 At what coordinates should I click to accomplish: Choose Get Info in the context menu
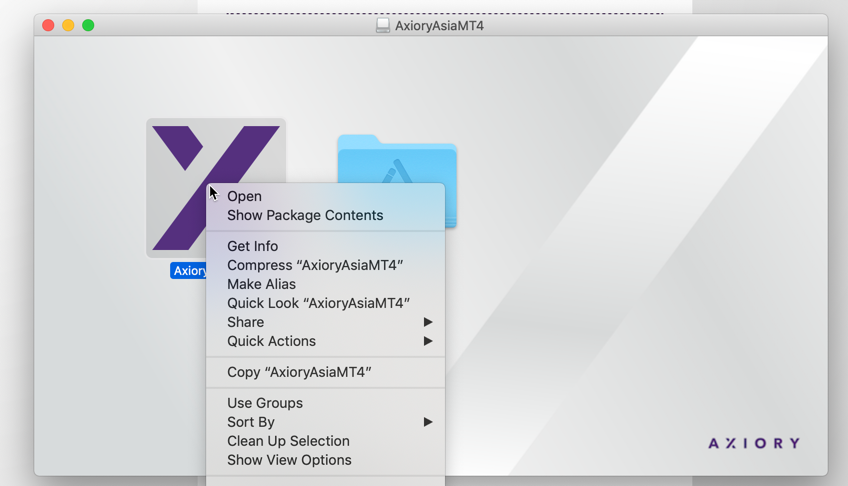point(326,246)
